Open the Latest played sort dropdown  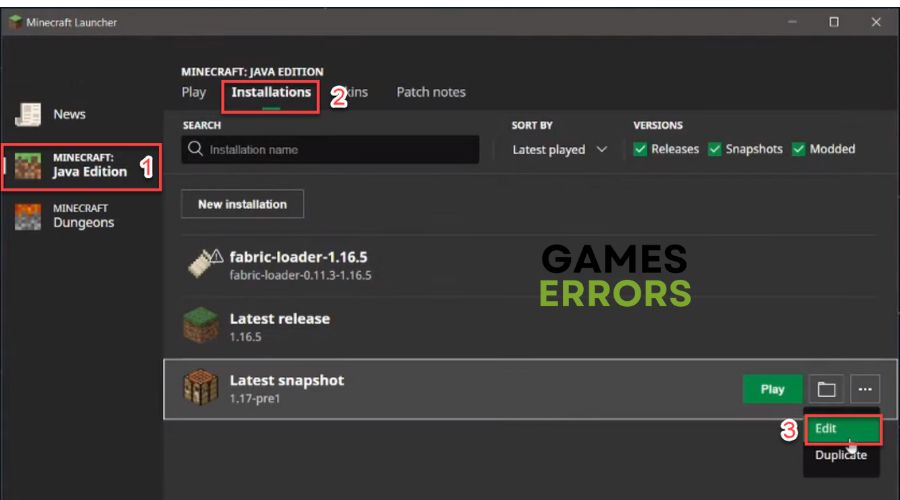point(560,150)
